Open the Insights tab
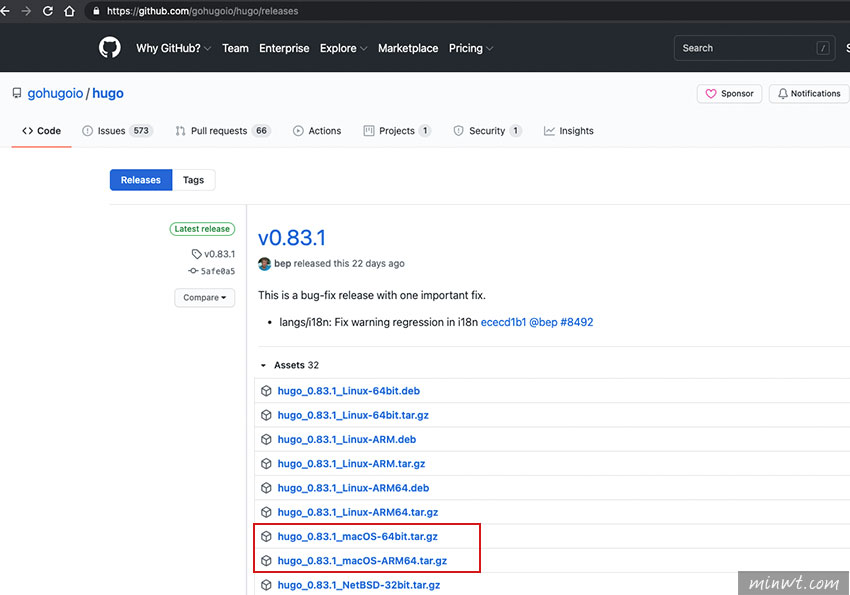 (569, 131)
